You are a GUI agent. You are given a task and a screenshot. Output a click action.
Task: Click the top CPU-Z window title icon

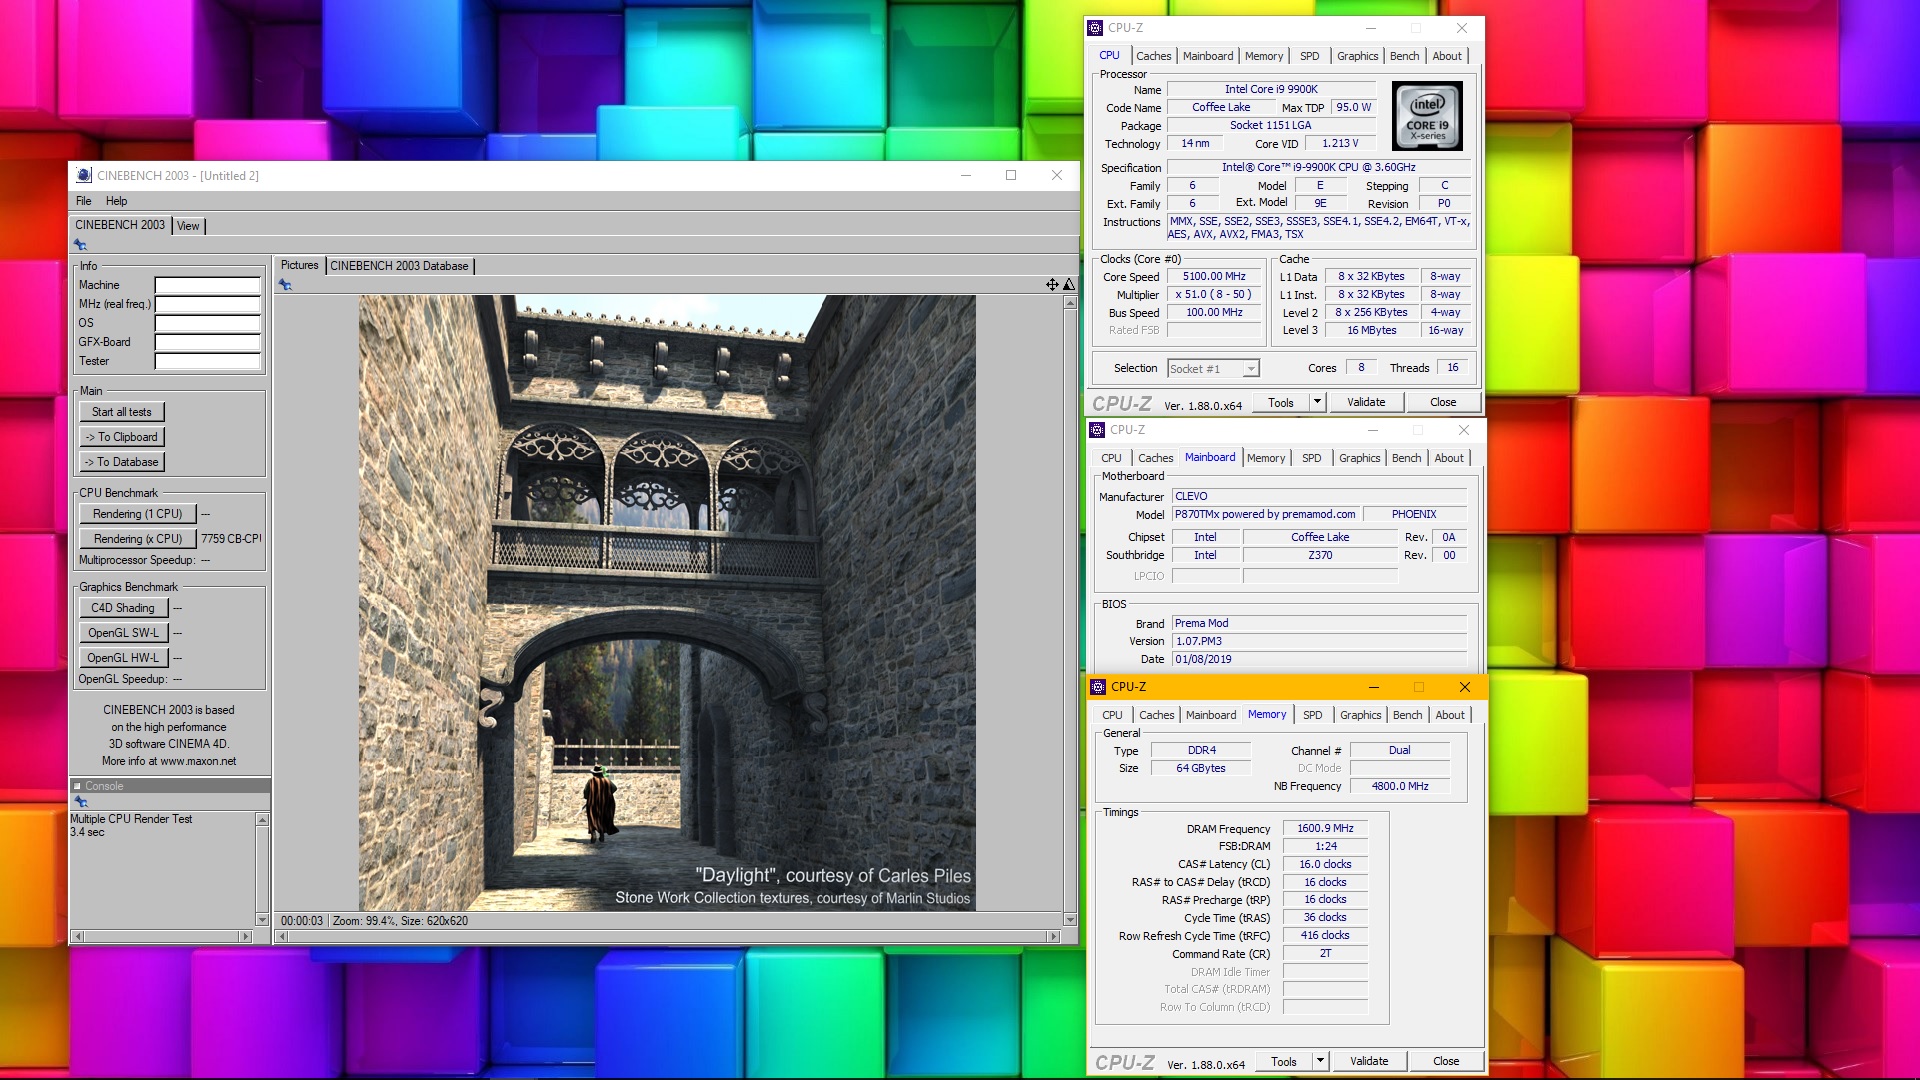[x=1096, y=28]
